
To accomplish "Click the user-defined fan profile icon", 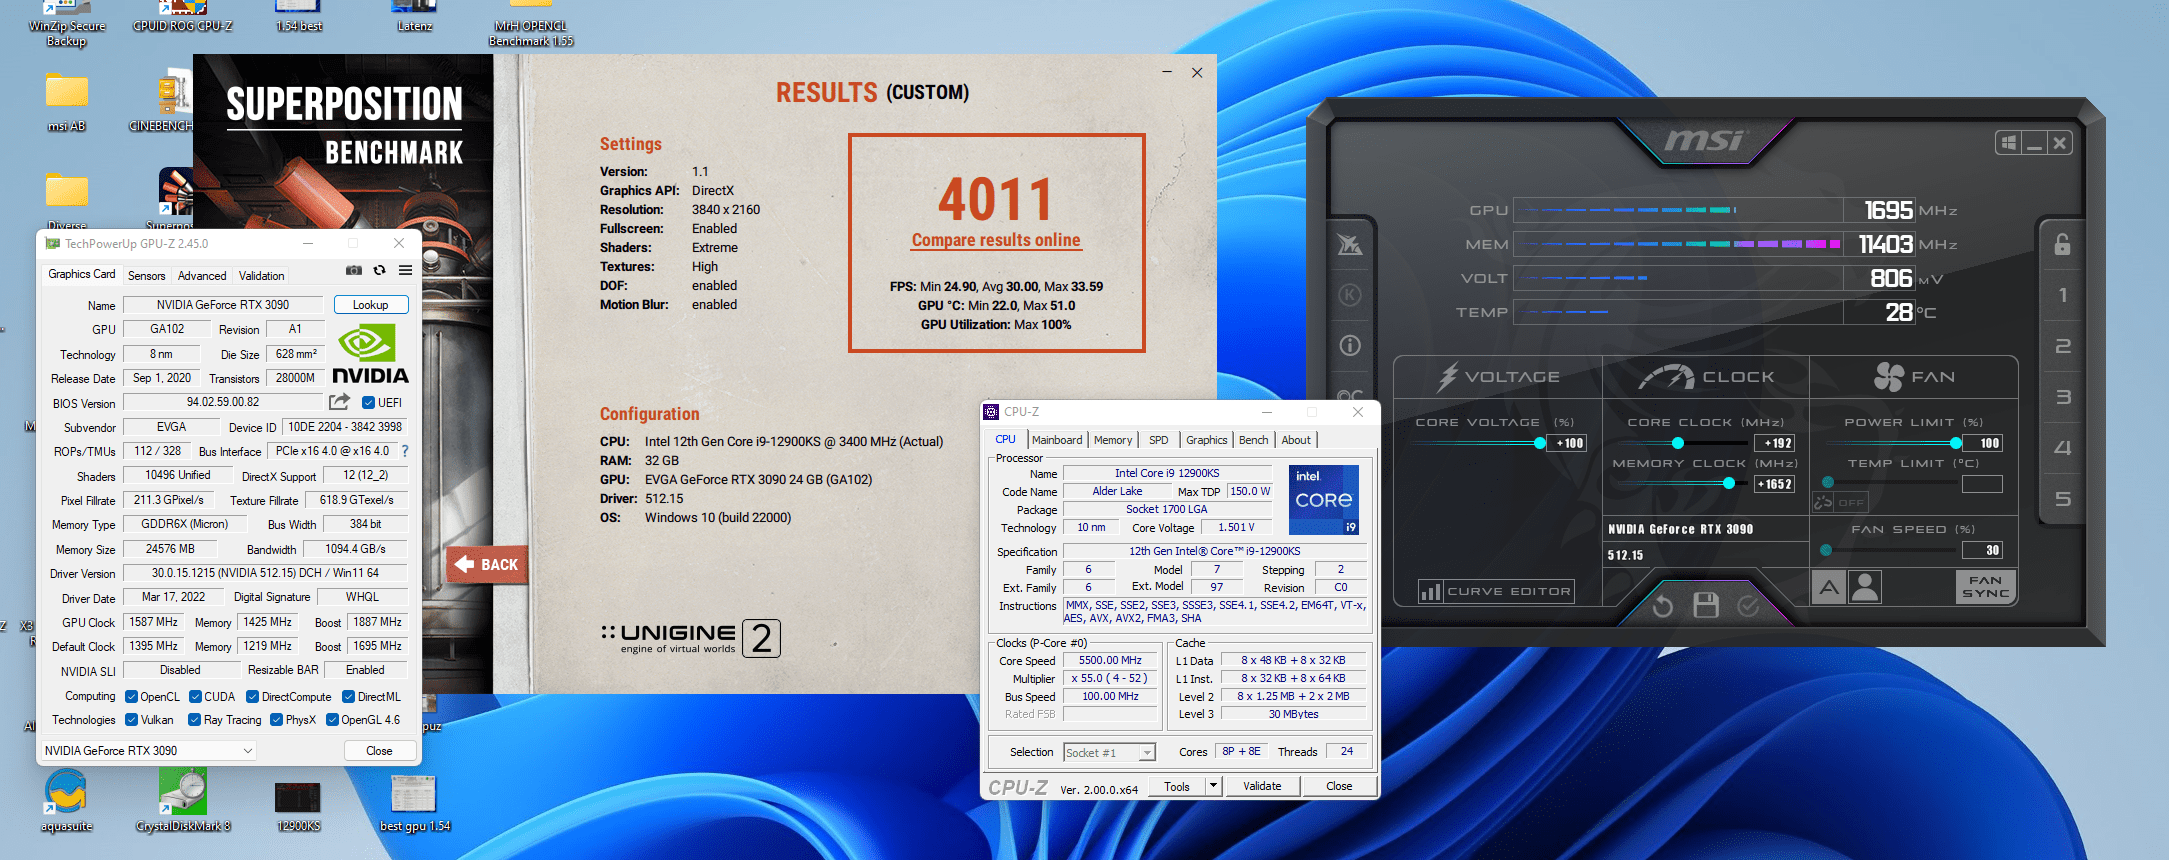I will pyautogui.click(x=1865, y=587).
